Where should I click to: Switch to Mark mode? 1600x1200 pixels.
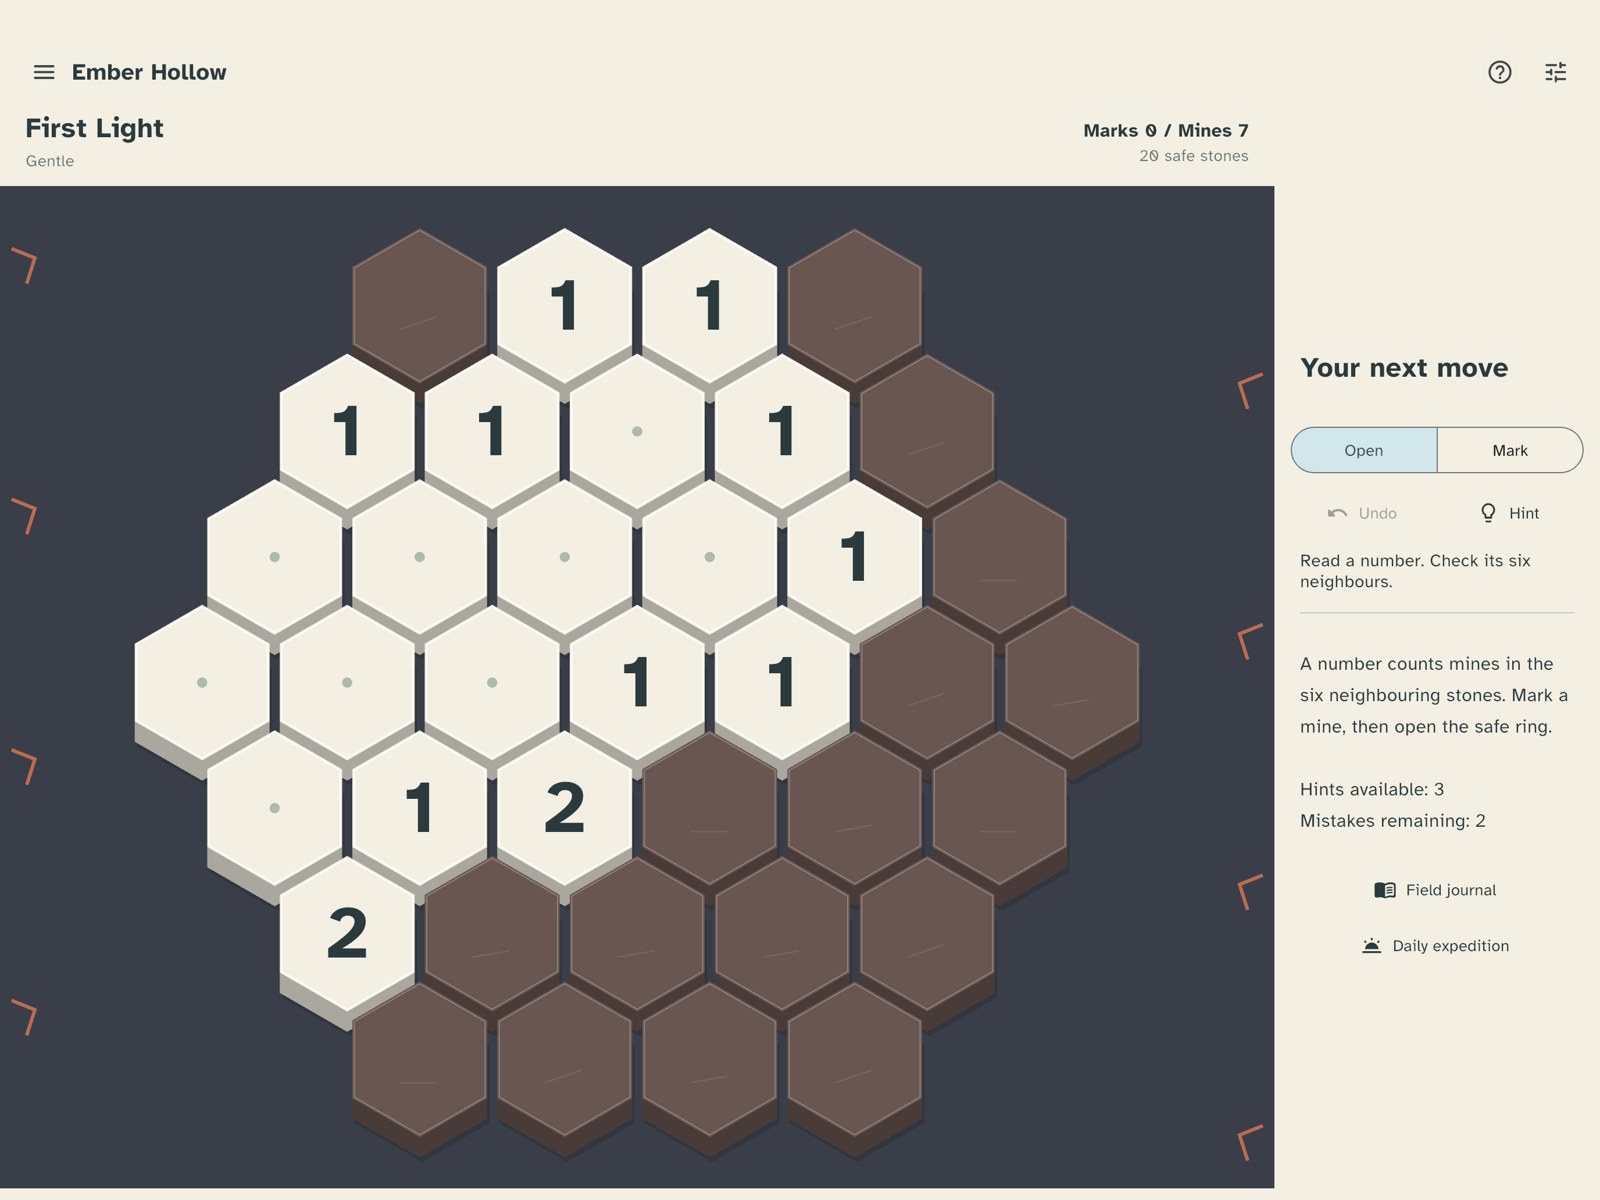1510,450
